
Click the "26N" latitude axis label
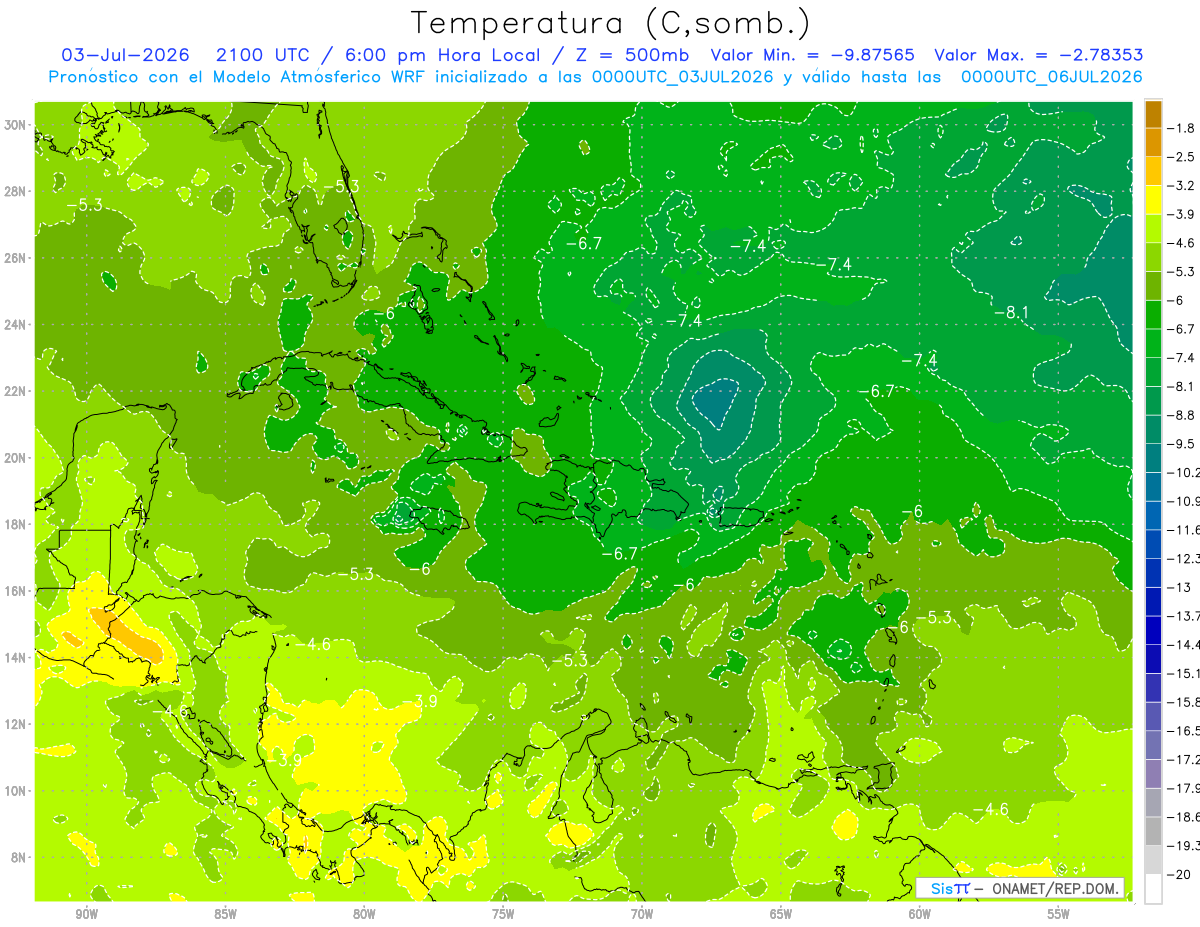[15, 257]
